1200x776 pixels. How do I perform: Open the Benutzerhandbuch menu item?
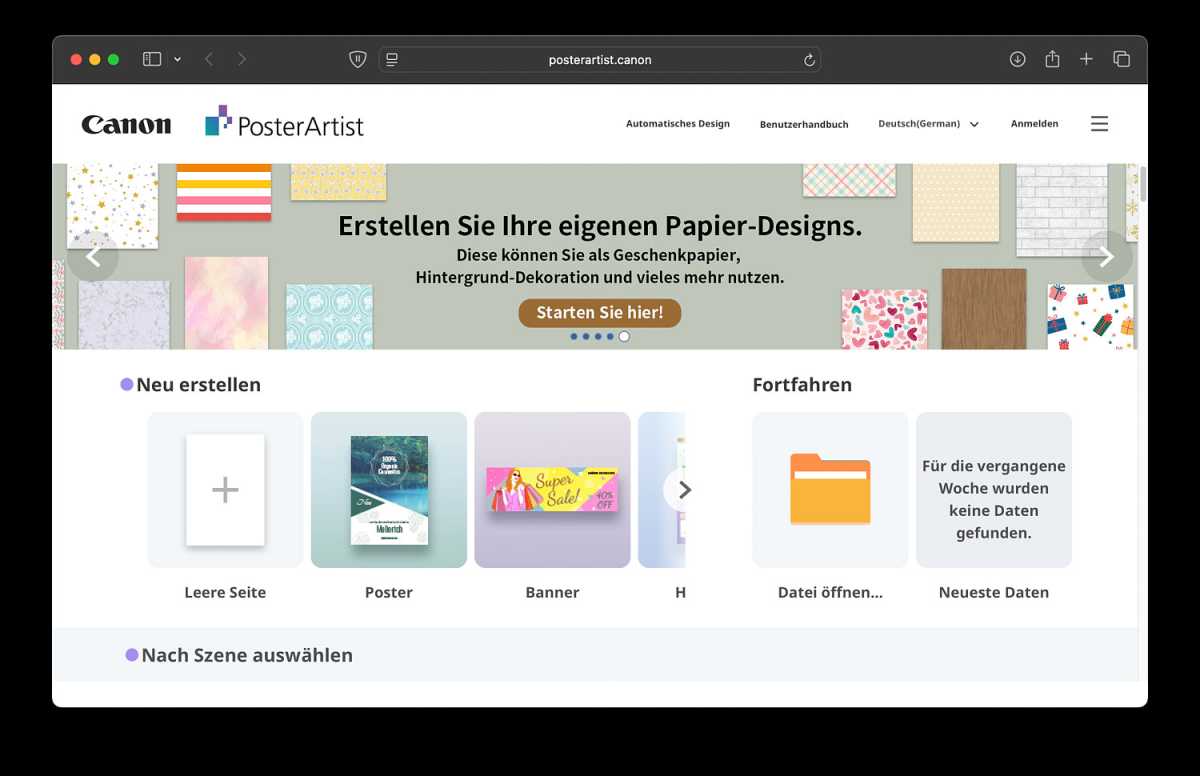803,125
